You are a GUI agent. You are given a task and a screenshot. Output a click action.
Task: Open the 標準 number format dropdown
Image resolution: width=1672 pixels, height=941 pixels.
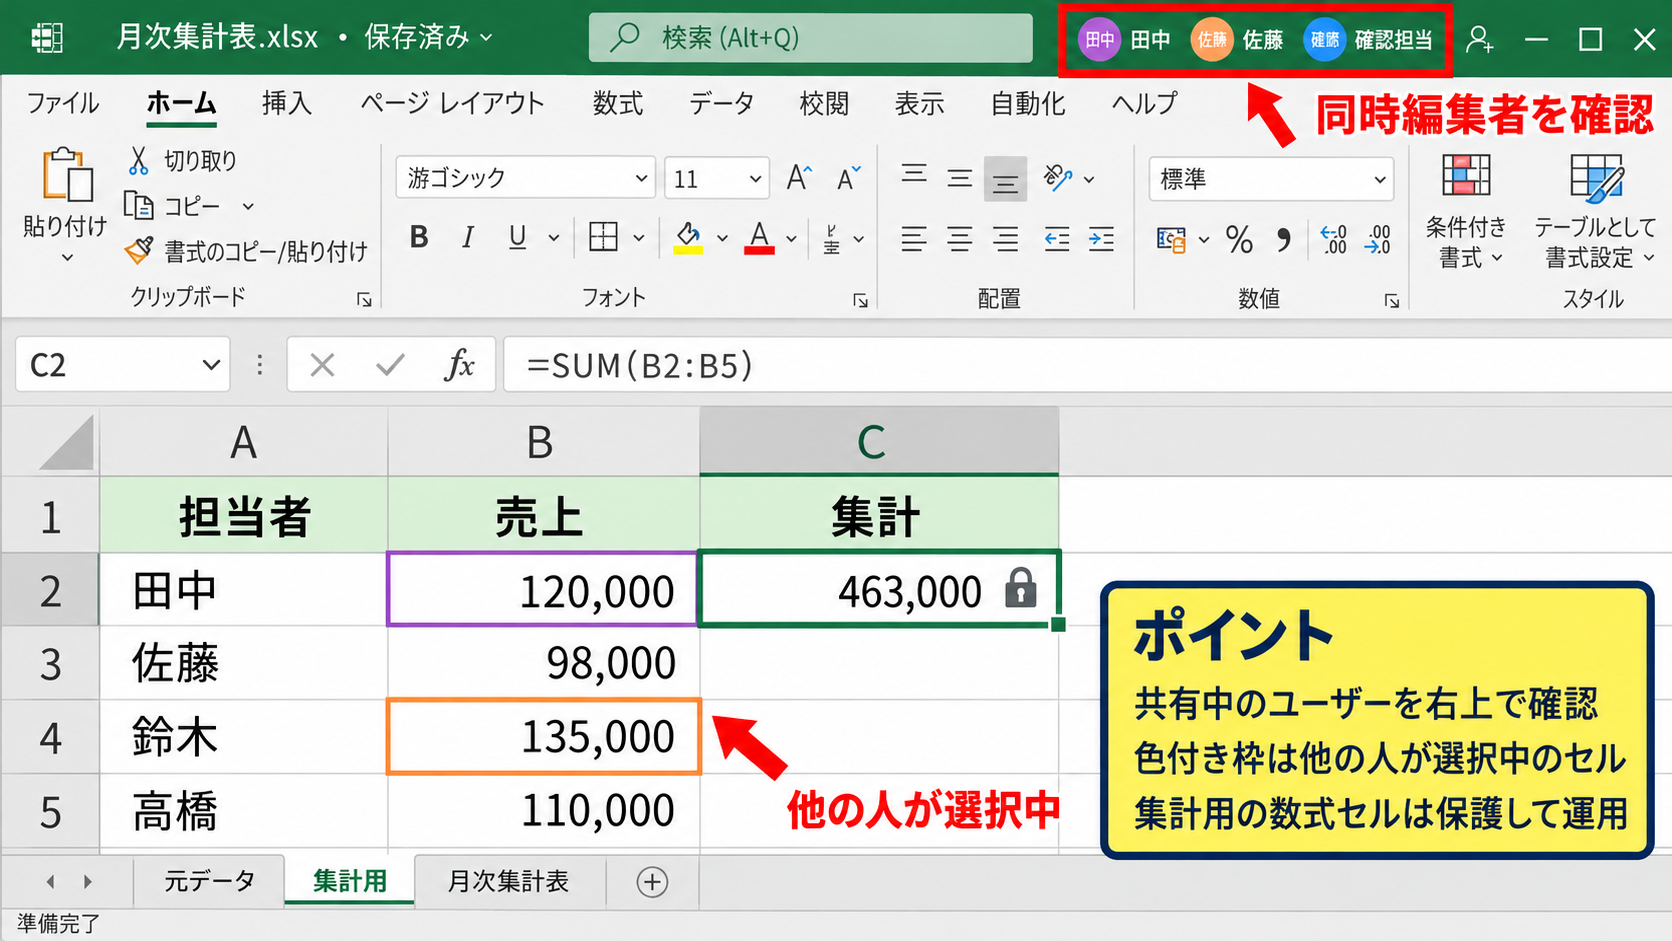[1380, 180]
